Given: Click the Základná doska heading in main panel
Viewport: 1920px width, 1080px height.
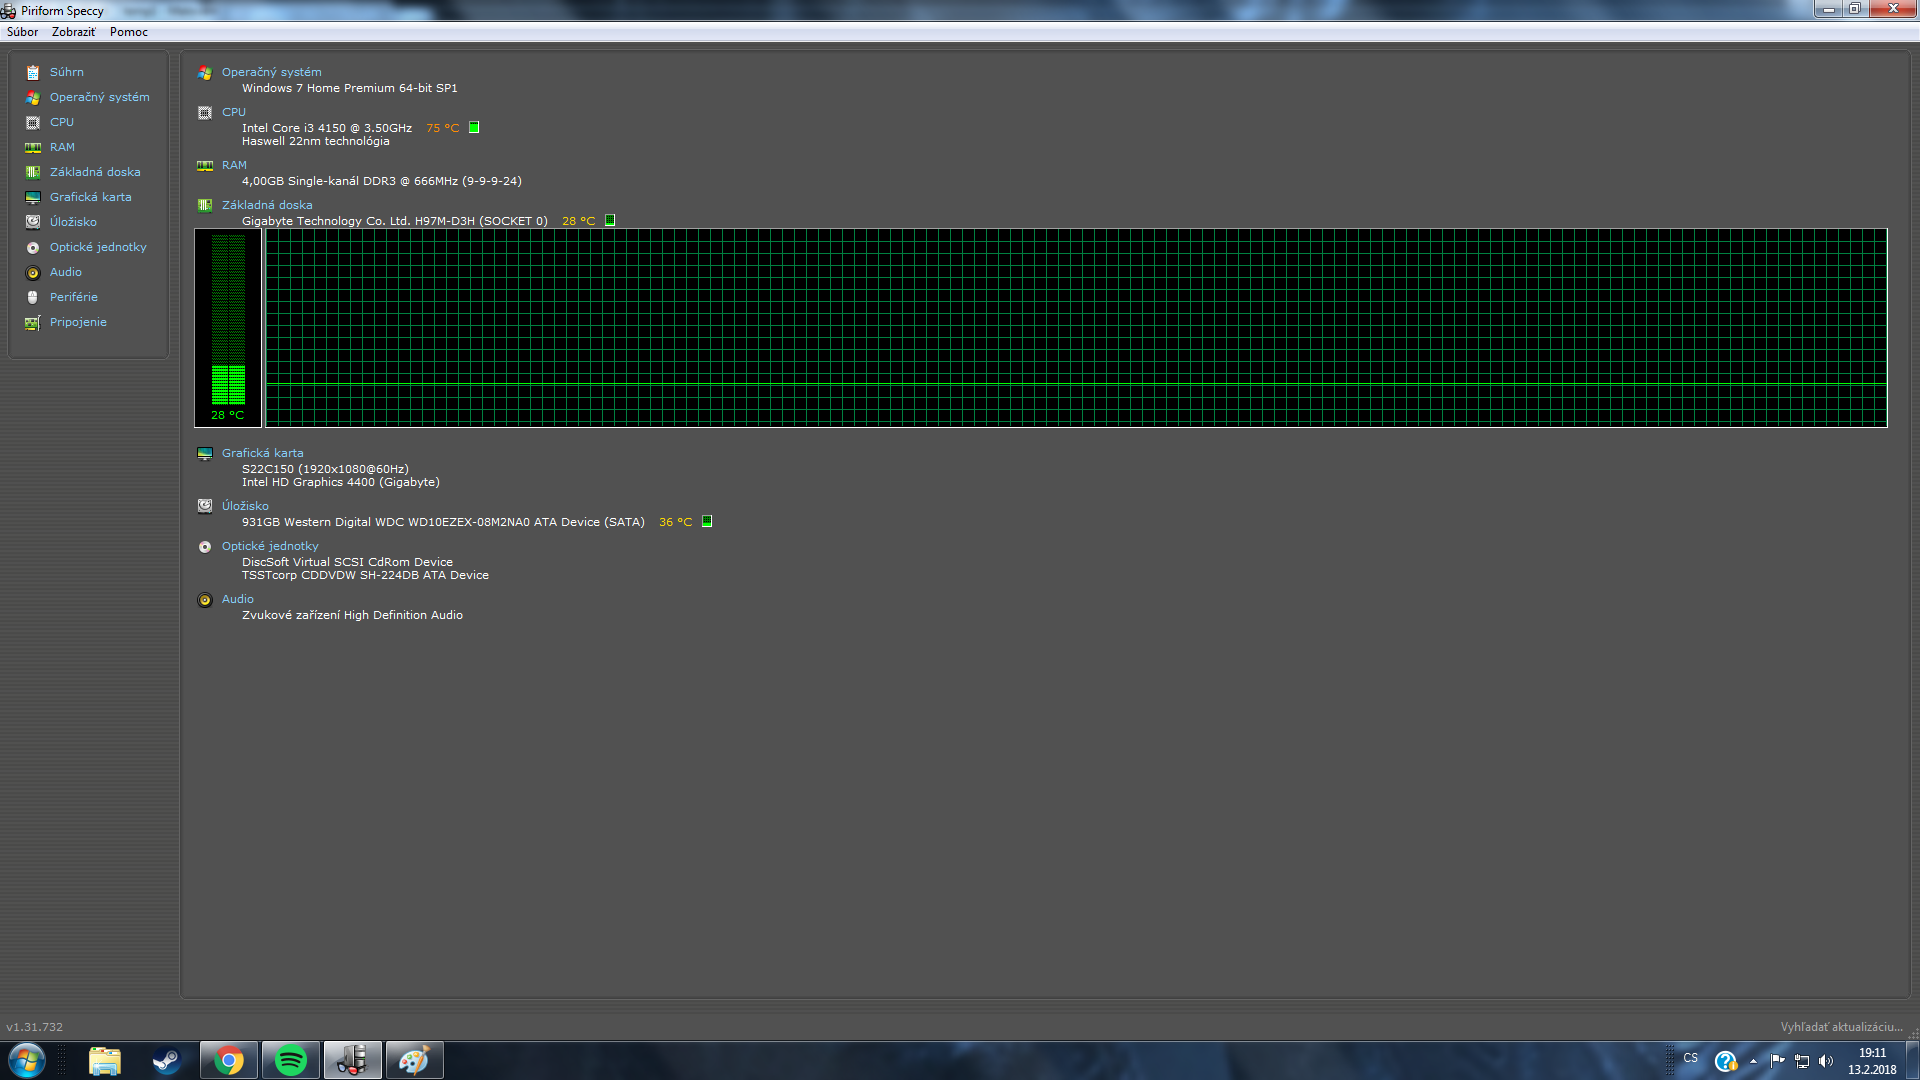Looking at the screenshot, I should [x=266, y=205].
